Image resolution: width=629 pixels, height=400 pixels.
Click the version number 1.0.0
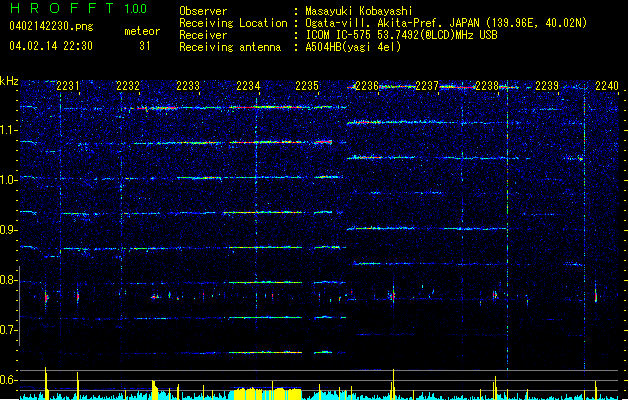pyautogui.click(x=136, y=9)
